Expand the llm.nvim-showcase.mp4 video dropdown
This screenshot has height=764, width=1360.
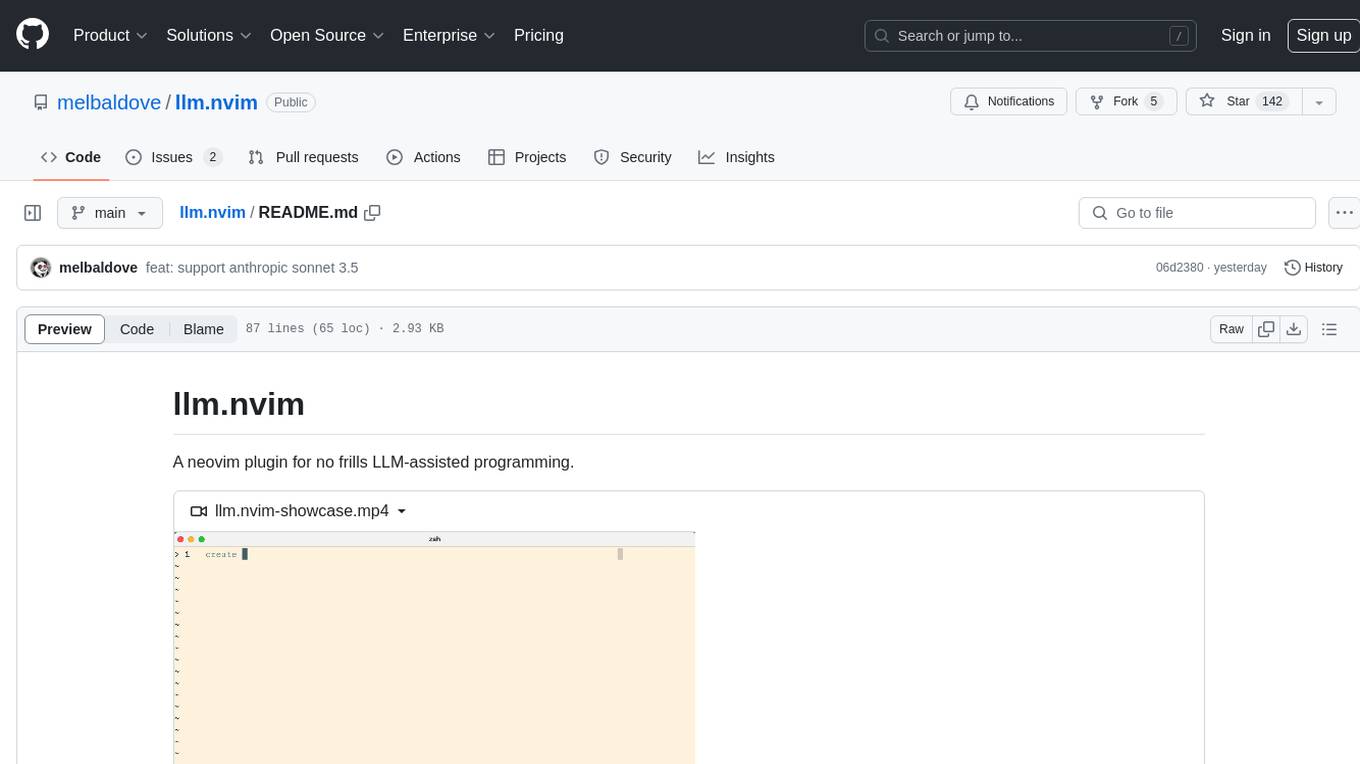(299, 511)
